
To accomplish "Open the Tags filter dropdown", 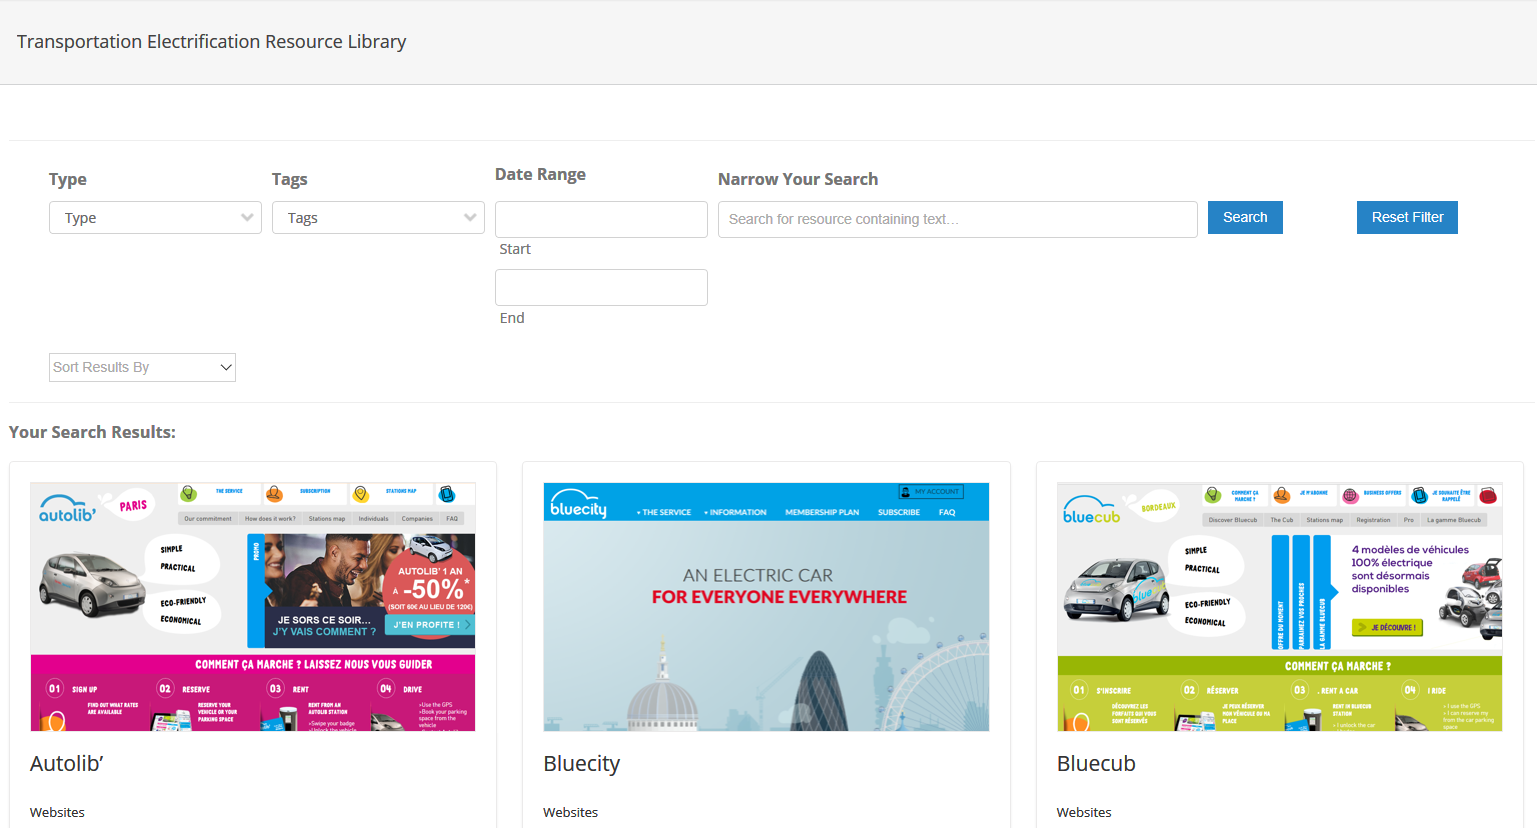I will 378,218.
